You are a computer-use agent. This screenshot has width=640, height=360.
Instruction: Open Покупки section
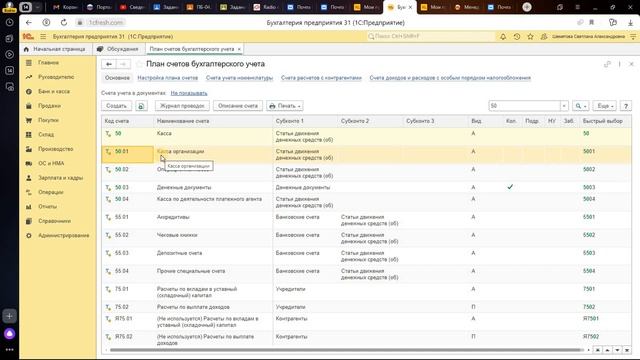[x=49, y=120]
